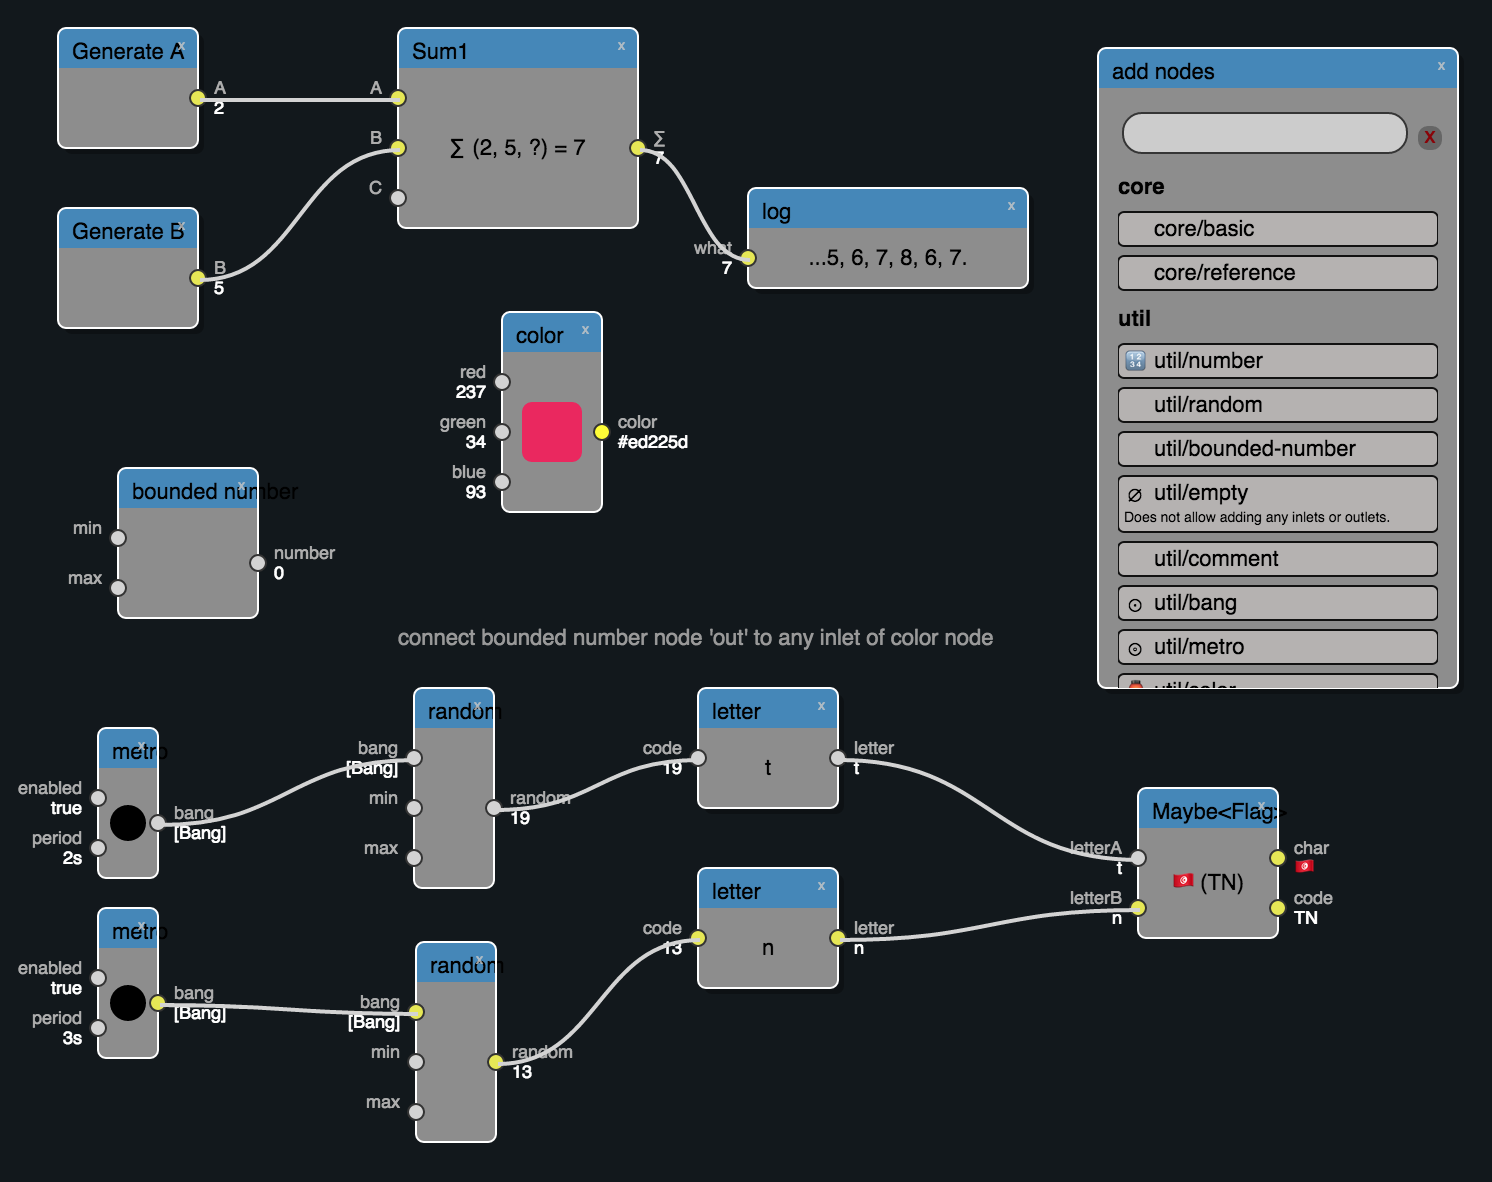Close the log node

pyautogui.click(x=1011, y=206)
